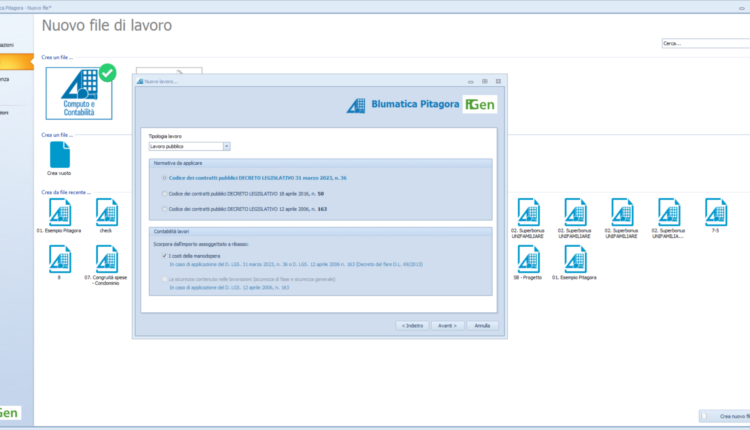Click the Tipologia lavoro label
The width and height of the screenshot is (750, 430).
[x=165, y=136]
